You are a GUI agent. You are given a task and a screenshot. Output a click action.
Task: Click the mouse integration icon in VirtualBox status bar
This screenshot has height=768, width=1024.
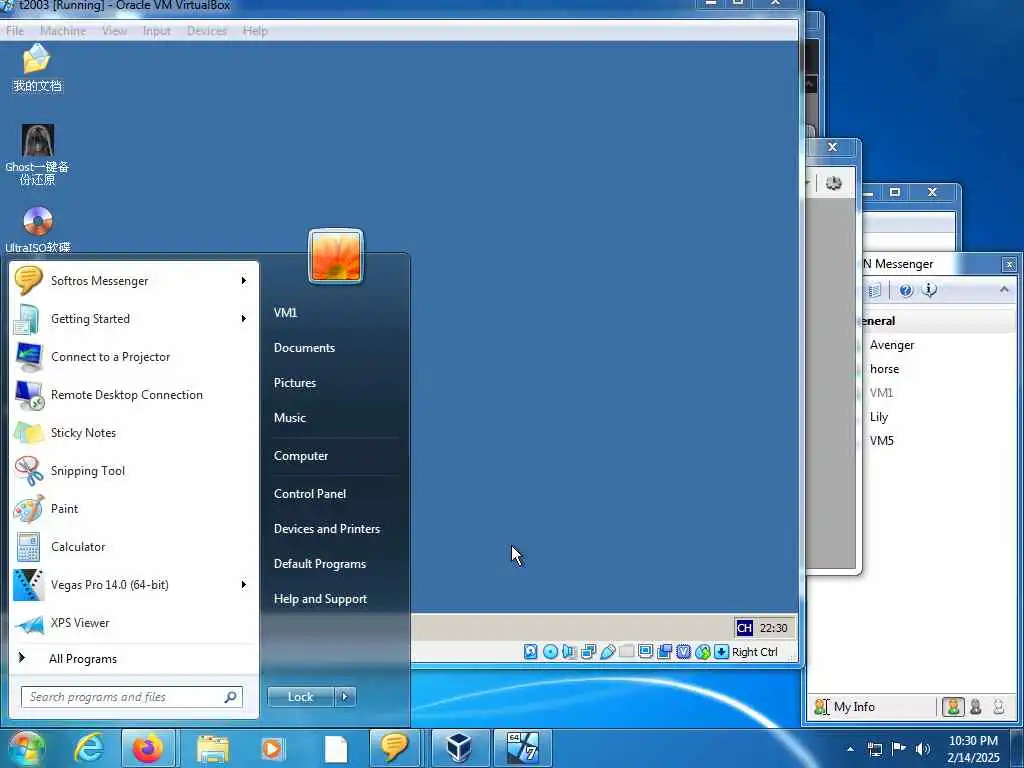pyautogui.click(x=703, y=652)
